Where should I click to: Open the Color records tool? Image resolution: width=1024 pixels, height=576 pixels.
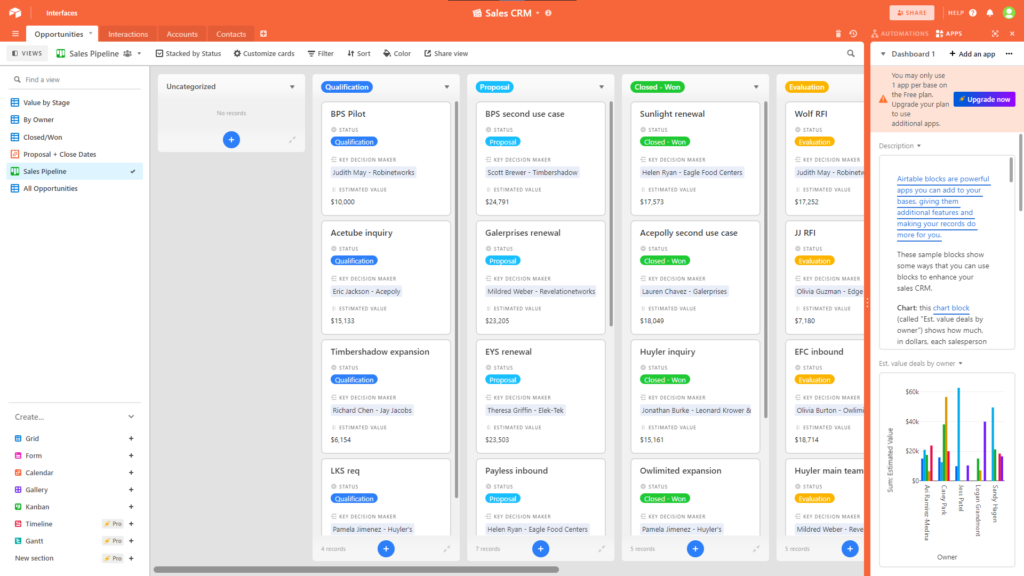[x=397, y=53]
